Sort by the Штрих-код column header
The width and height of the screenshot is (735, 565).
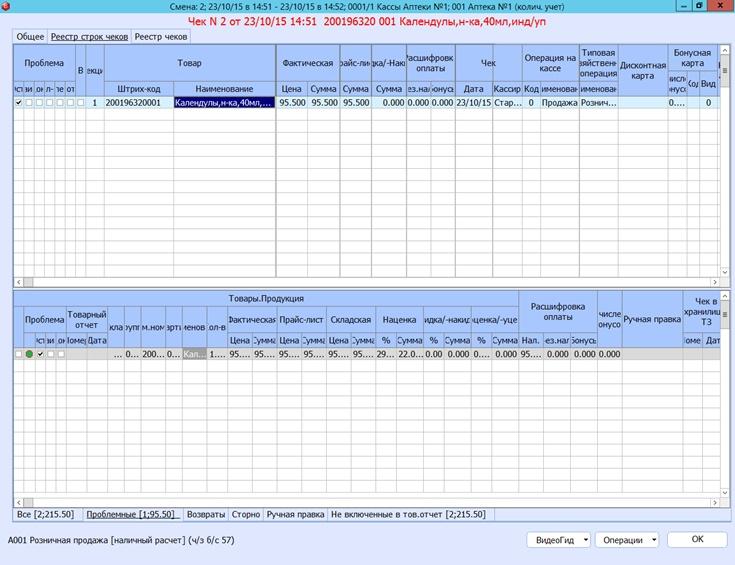click(x=139, y=89)
